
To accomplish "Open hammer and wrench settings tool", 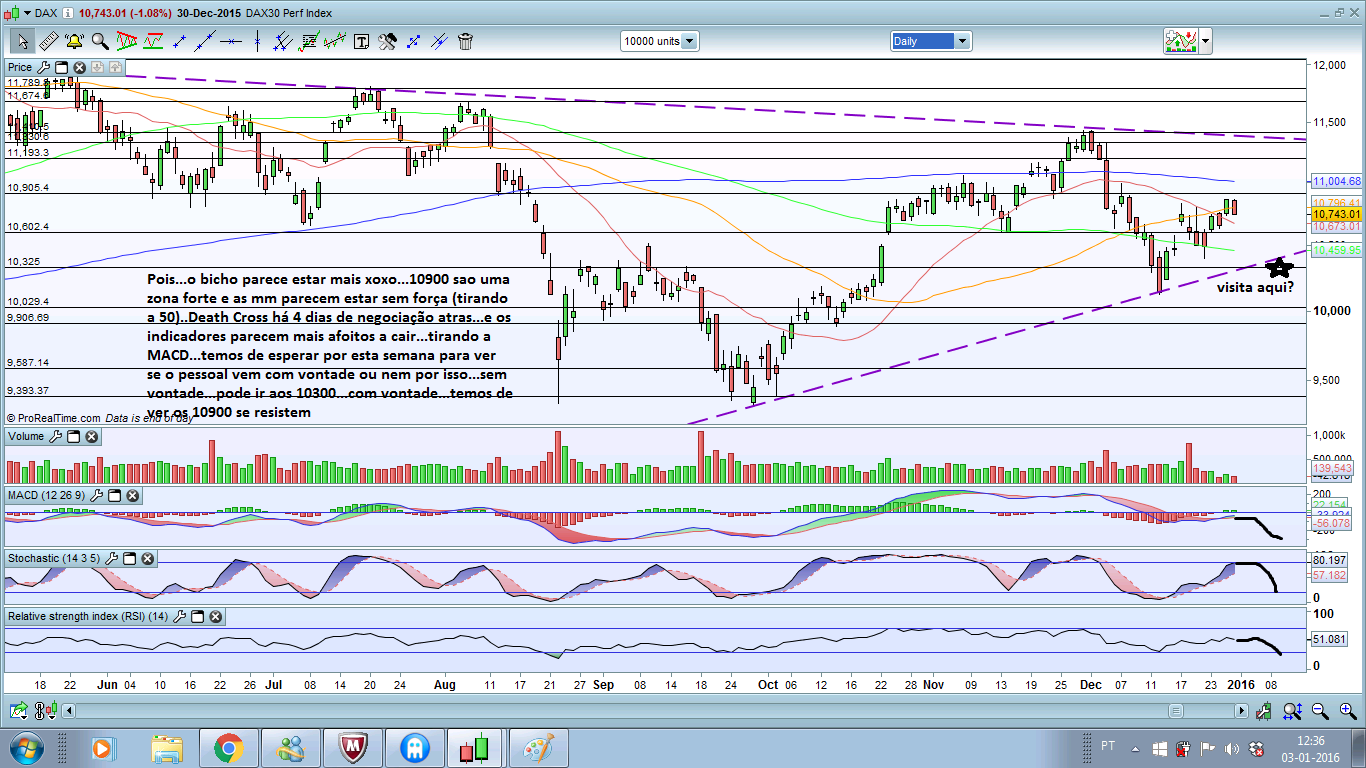I will 387,41.
